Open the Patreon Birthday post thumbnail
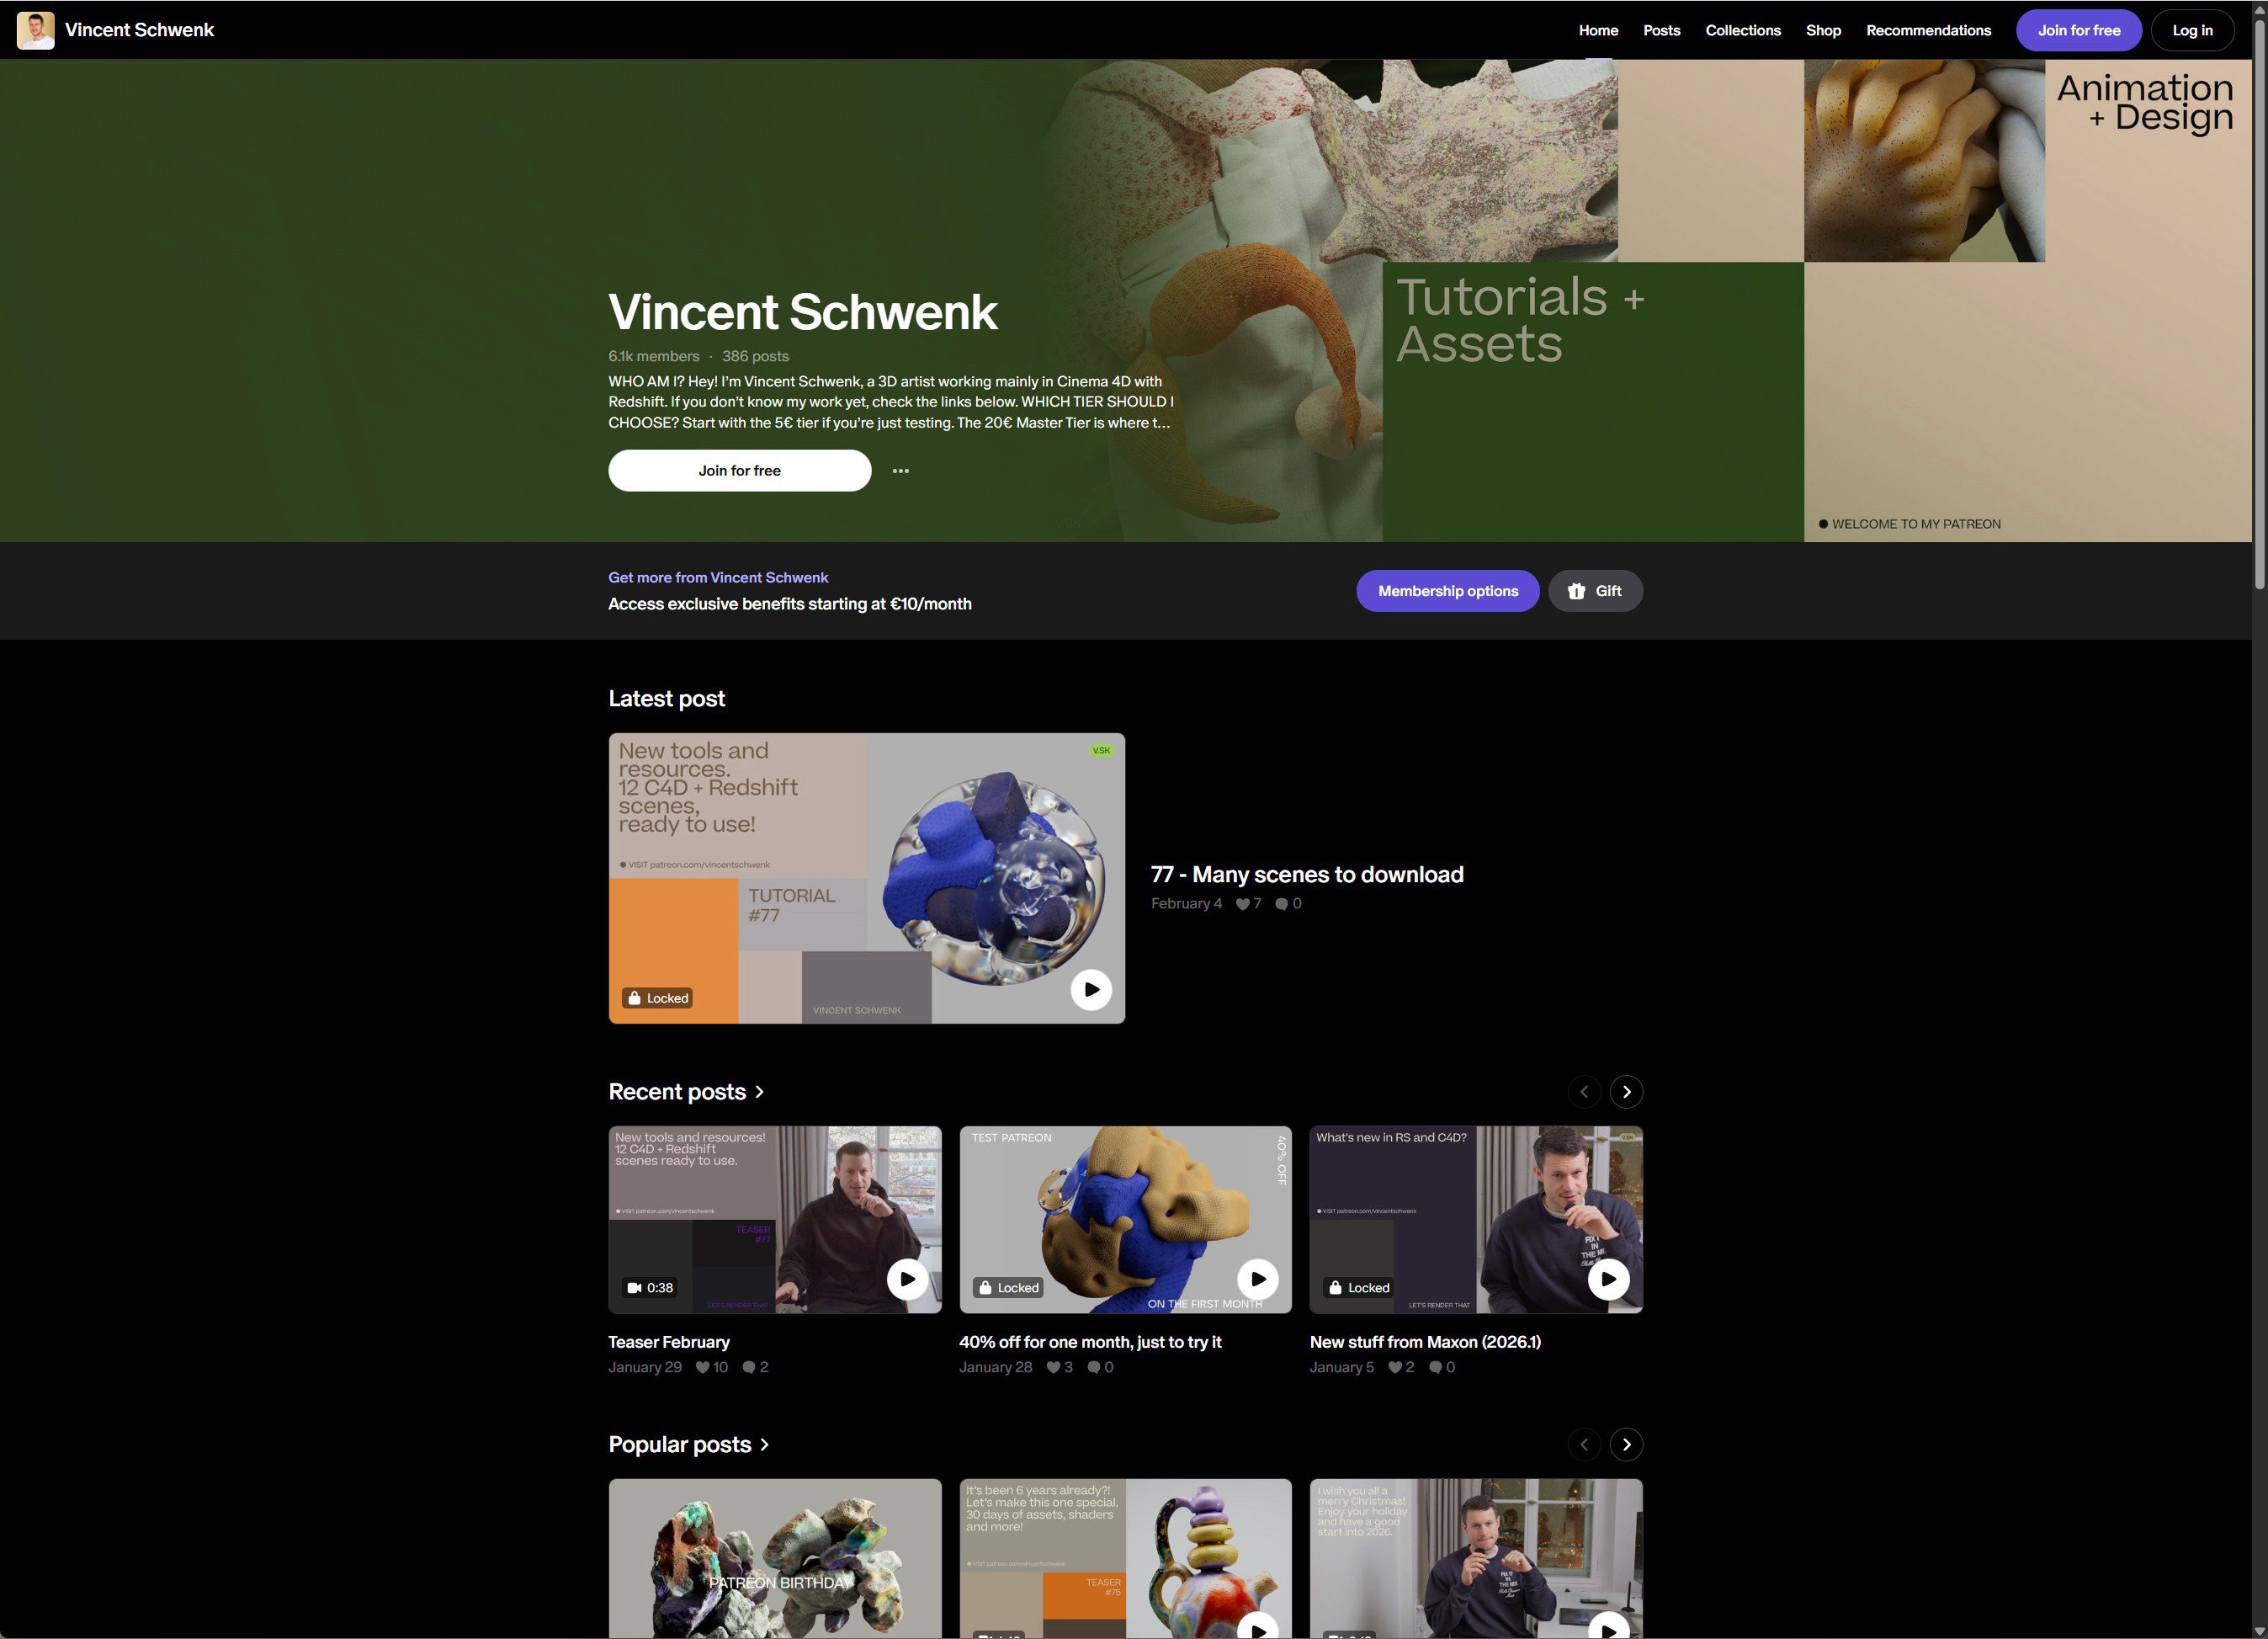 [x=774, y=1558]
